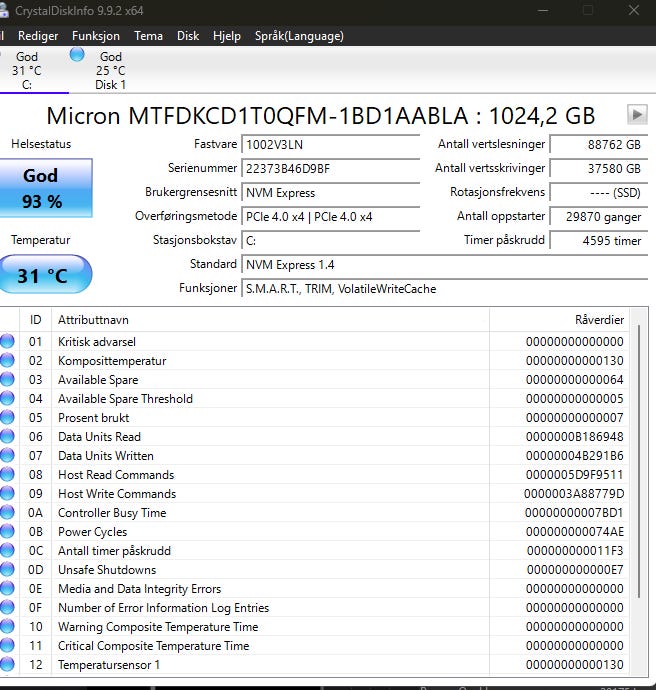Image resolution: width=656 pixels, height=690 pixels.
Task: Go to next disk arrow button
Action: [637, 115]
